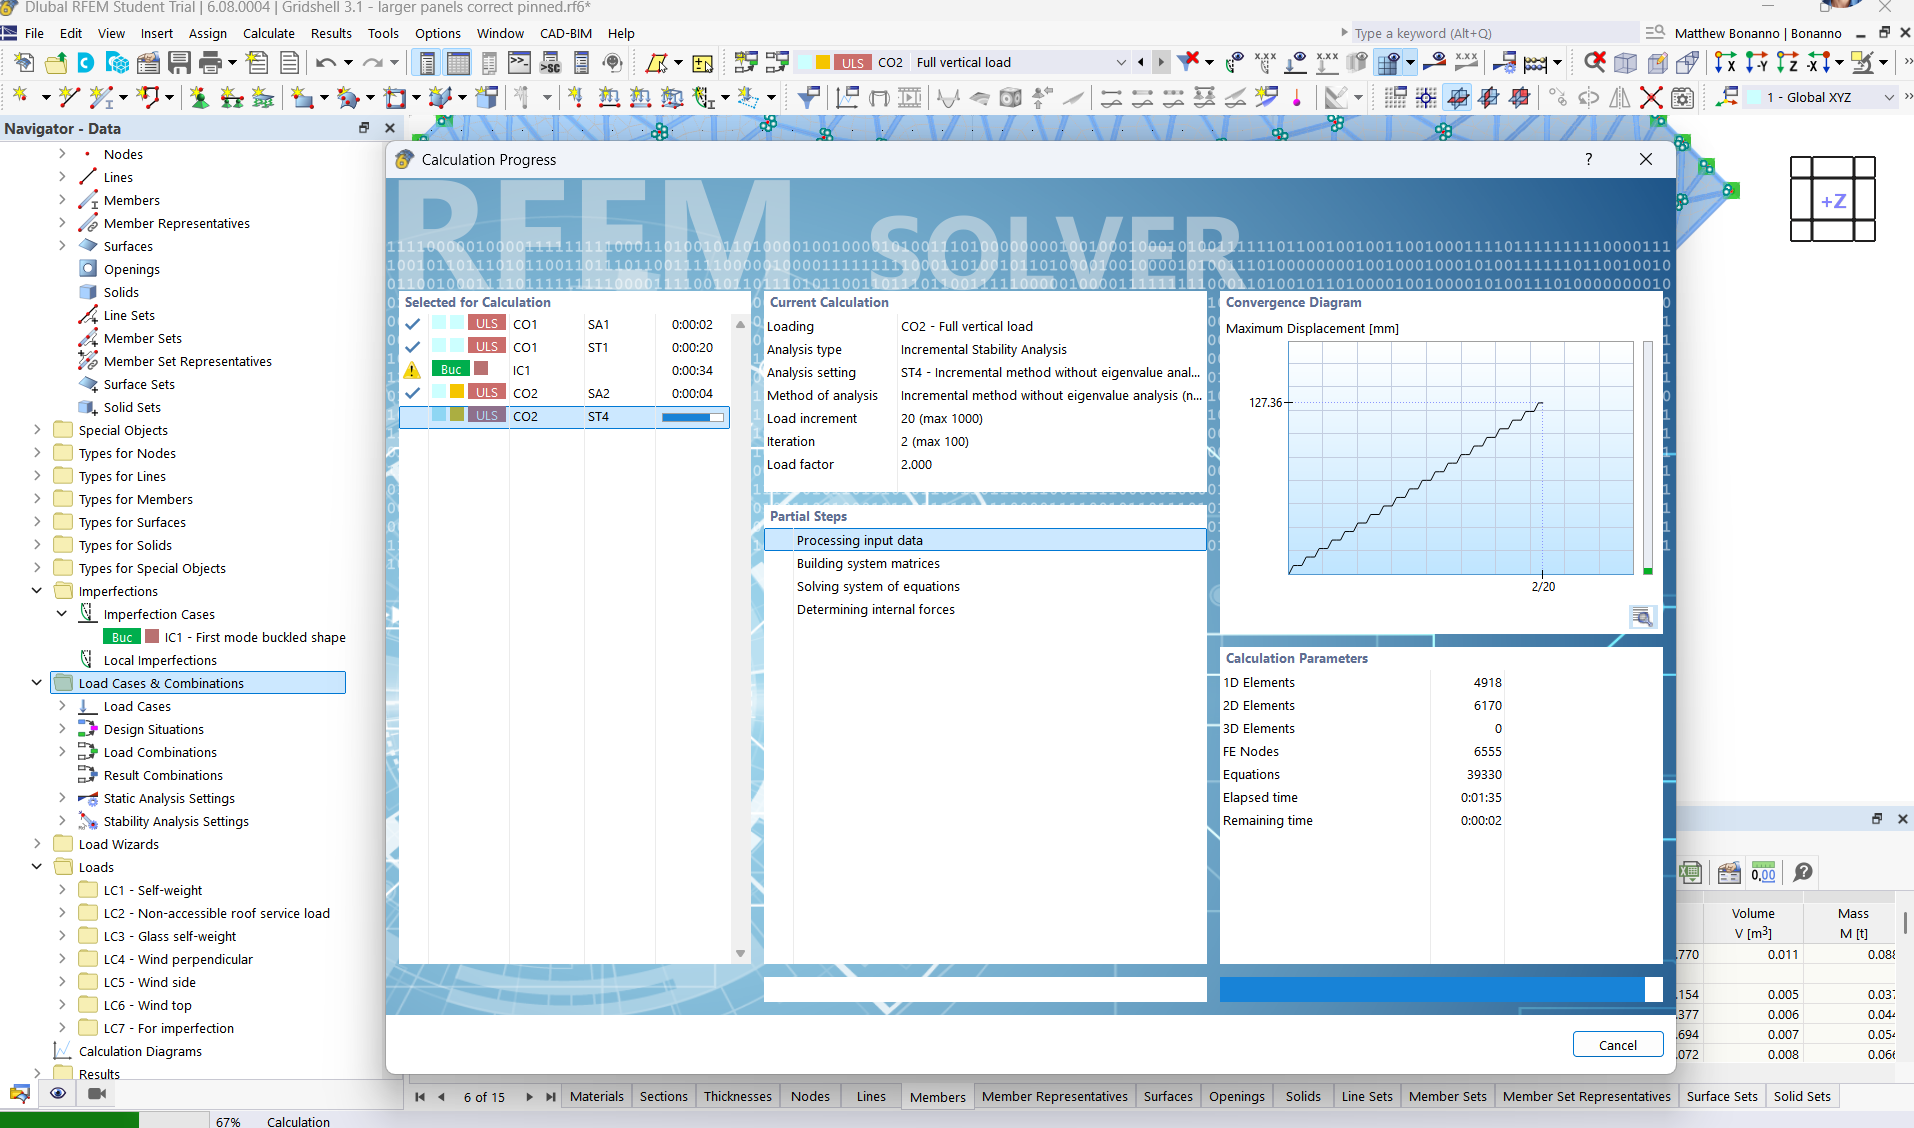Click the Save file icon

pos(179,63)
